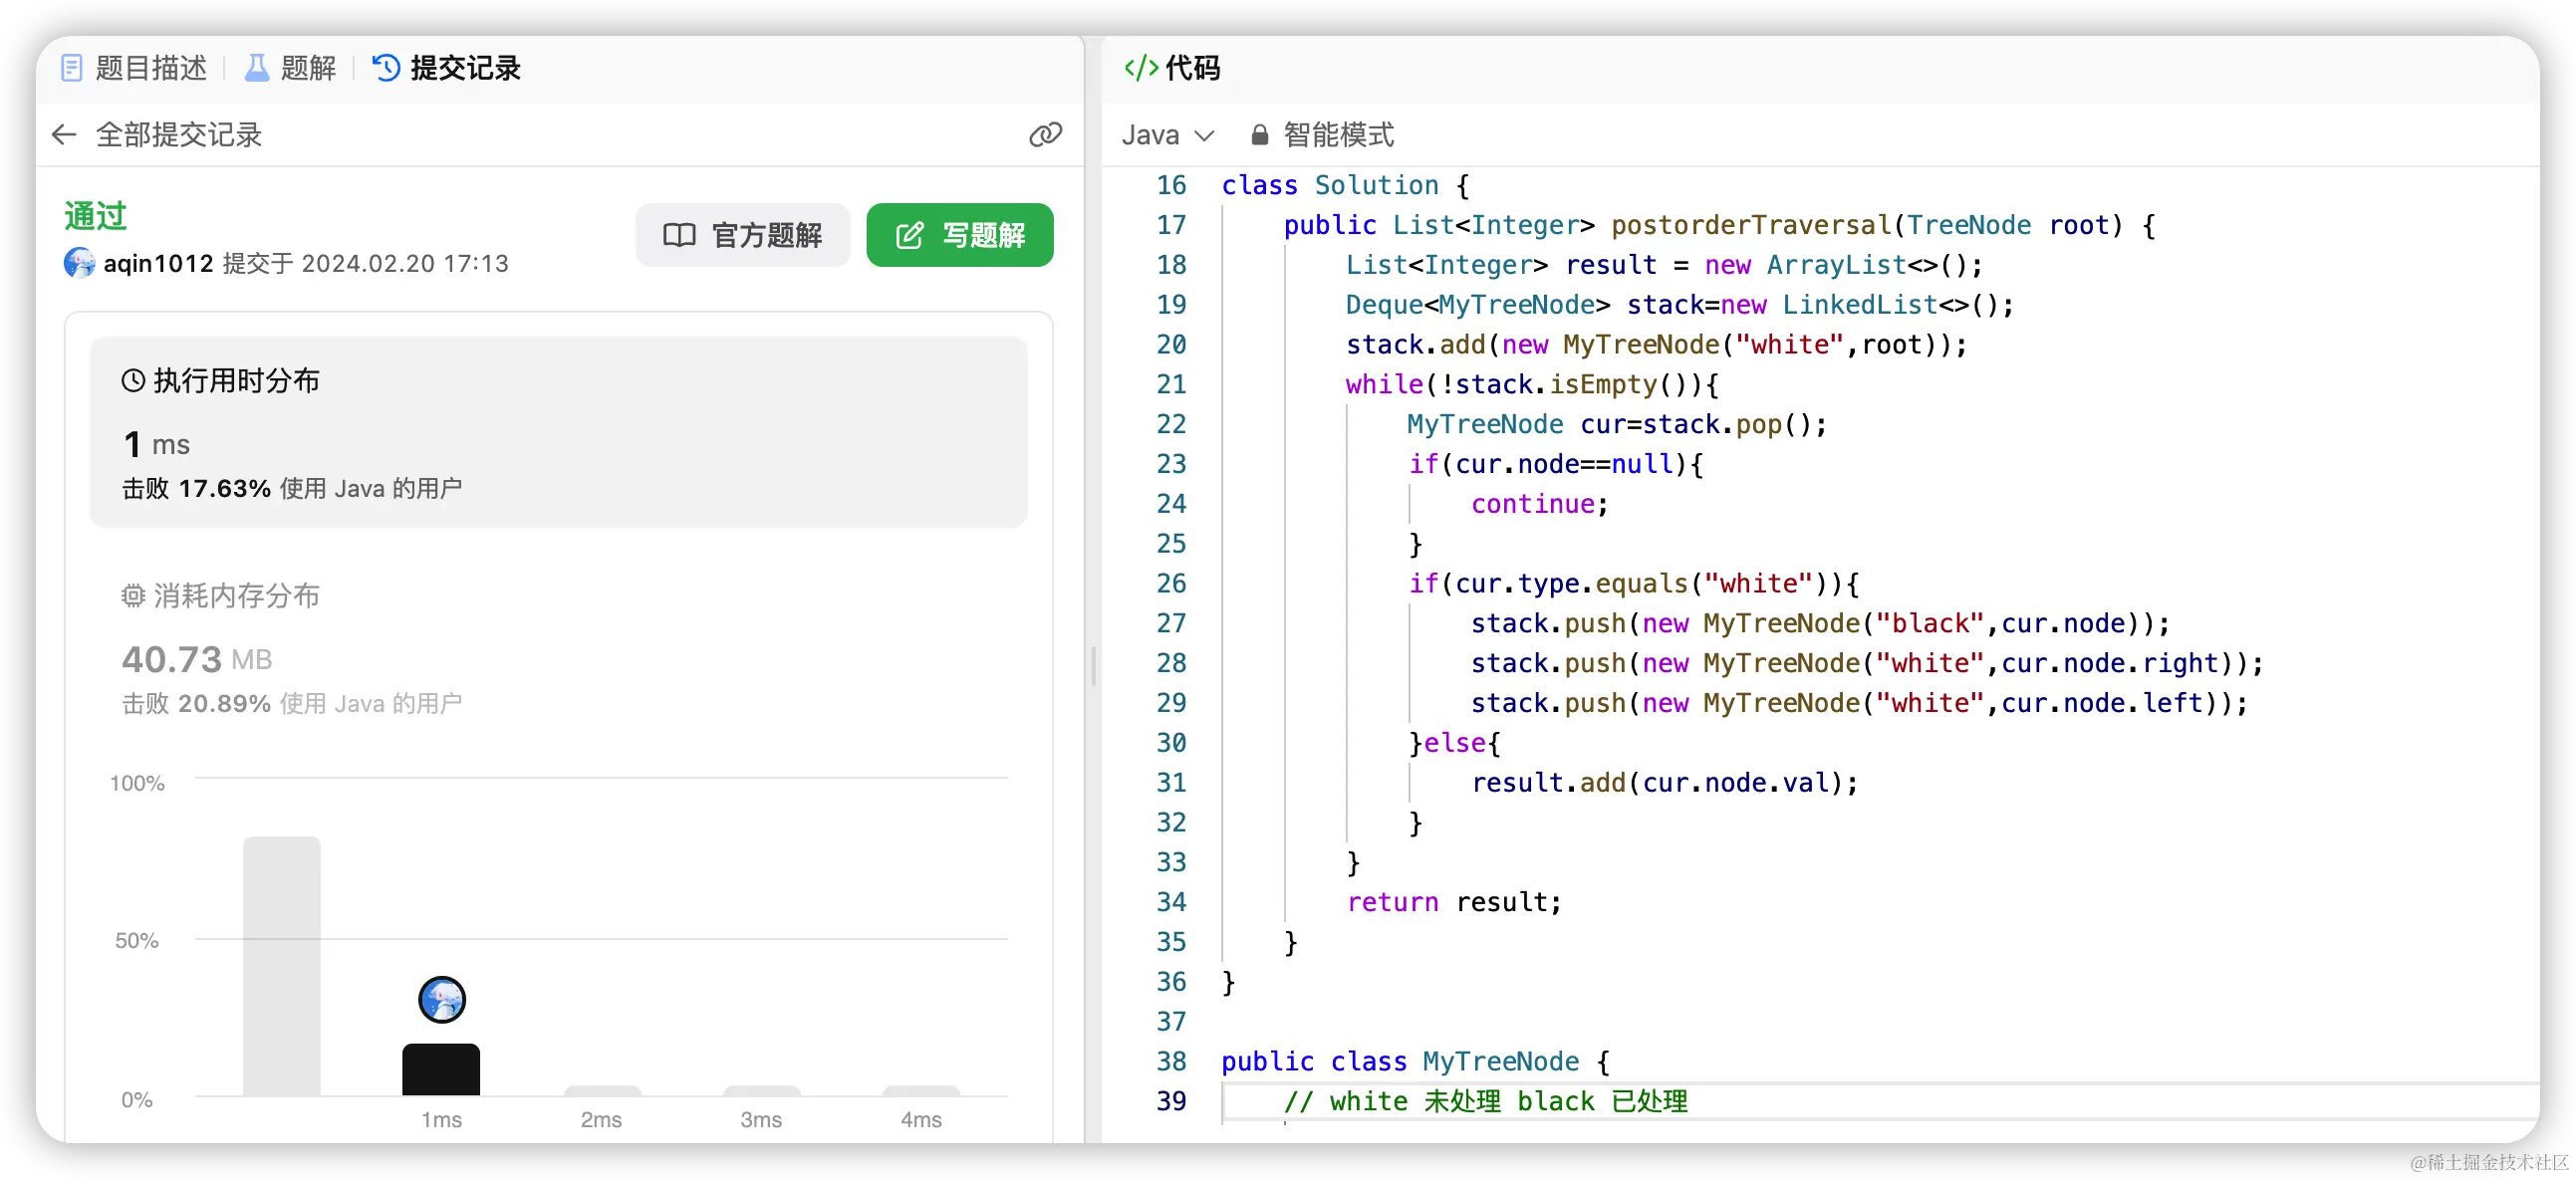Click the aqin1012 profile avatar
Image resolution: width=2576 pixels, height=1179 pixels.
tap(79, 263)
